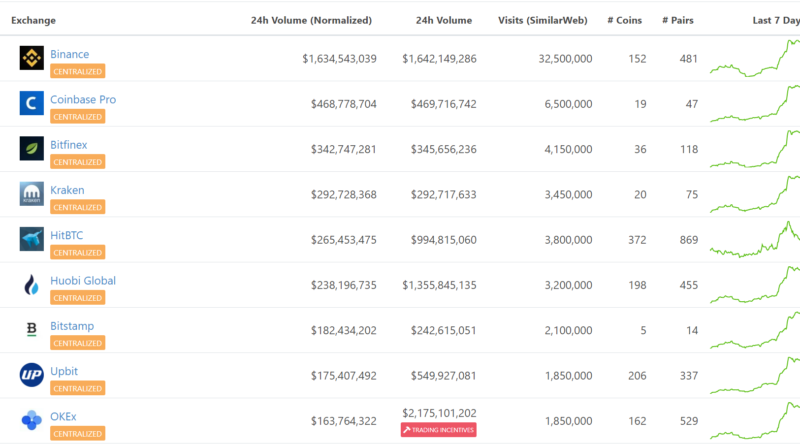Click Binance pairs count 481
The image size is (800, 445).
click(689, 59)
